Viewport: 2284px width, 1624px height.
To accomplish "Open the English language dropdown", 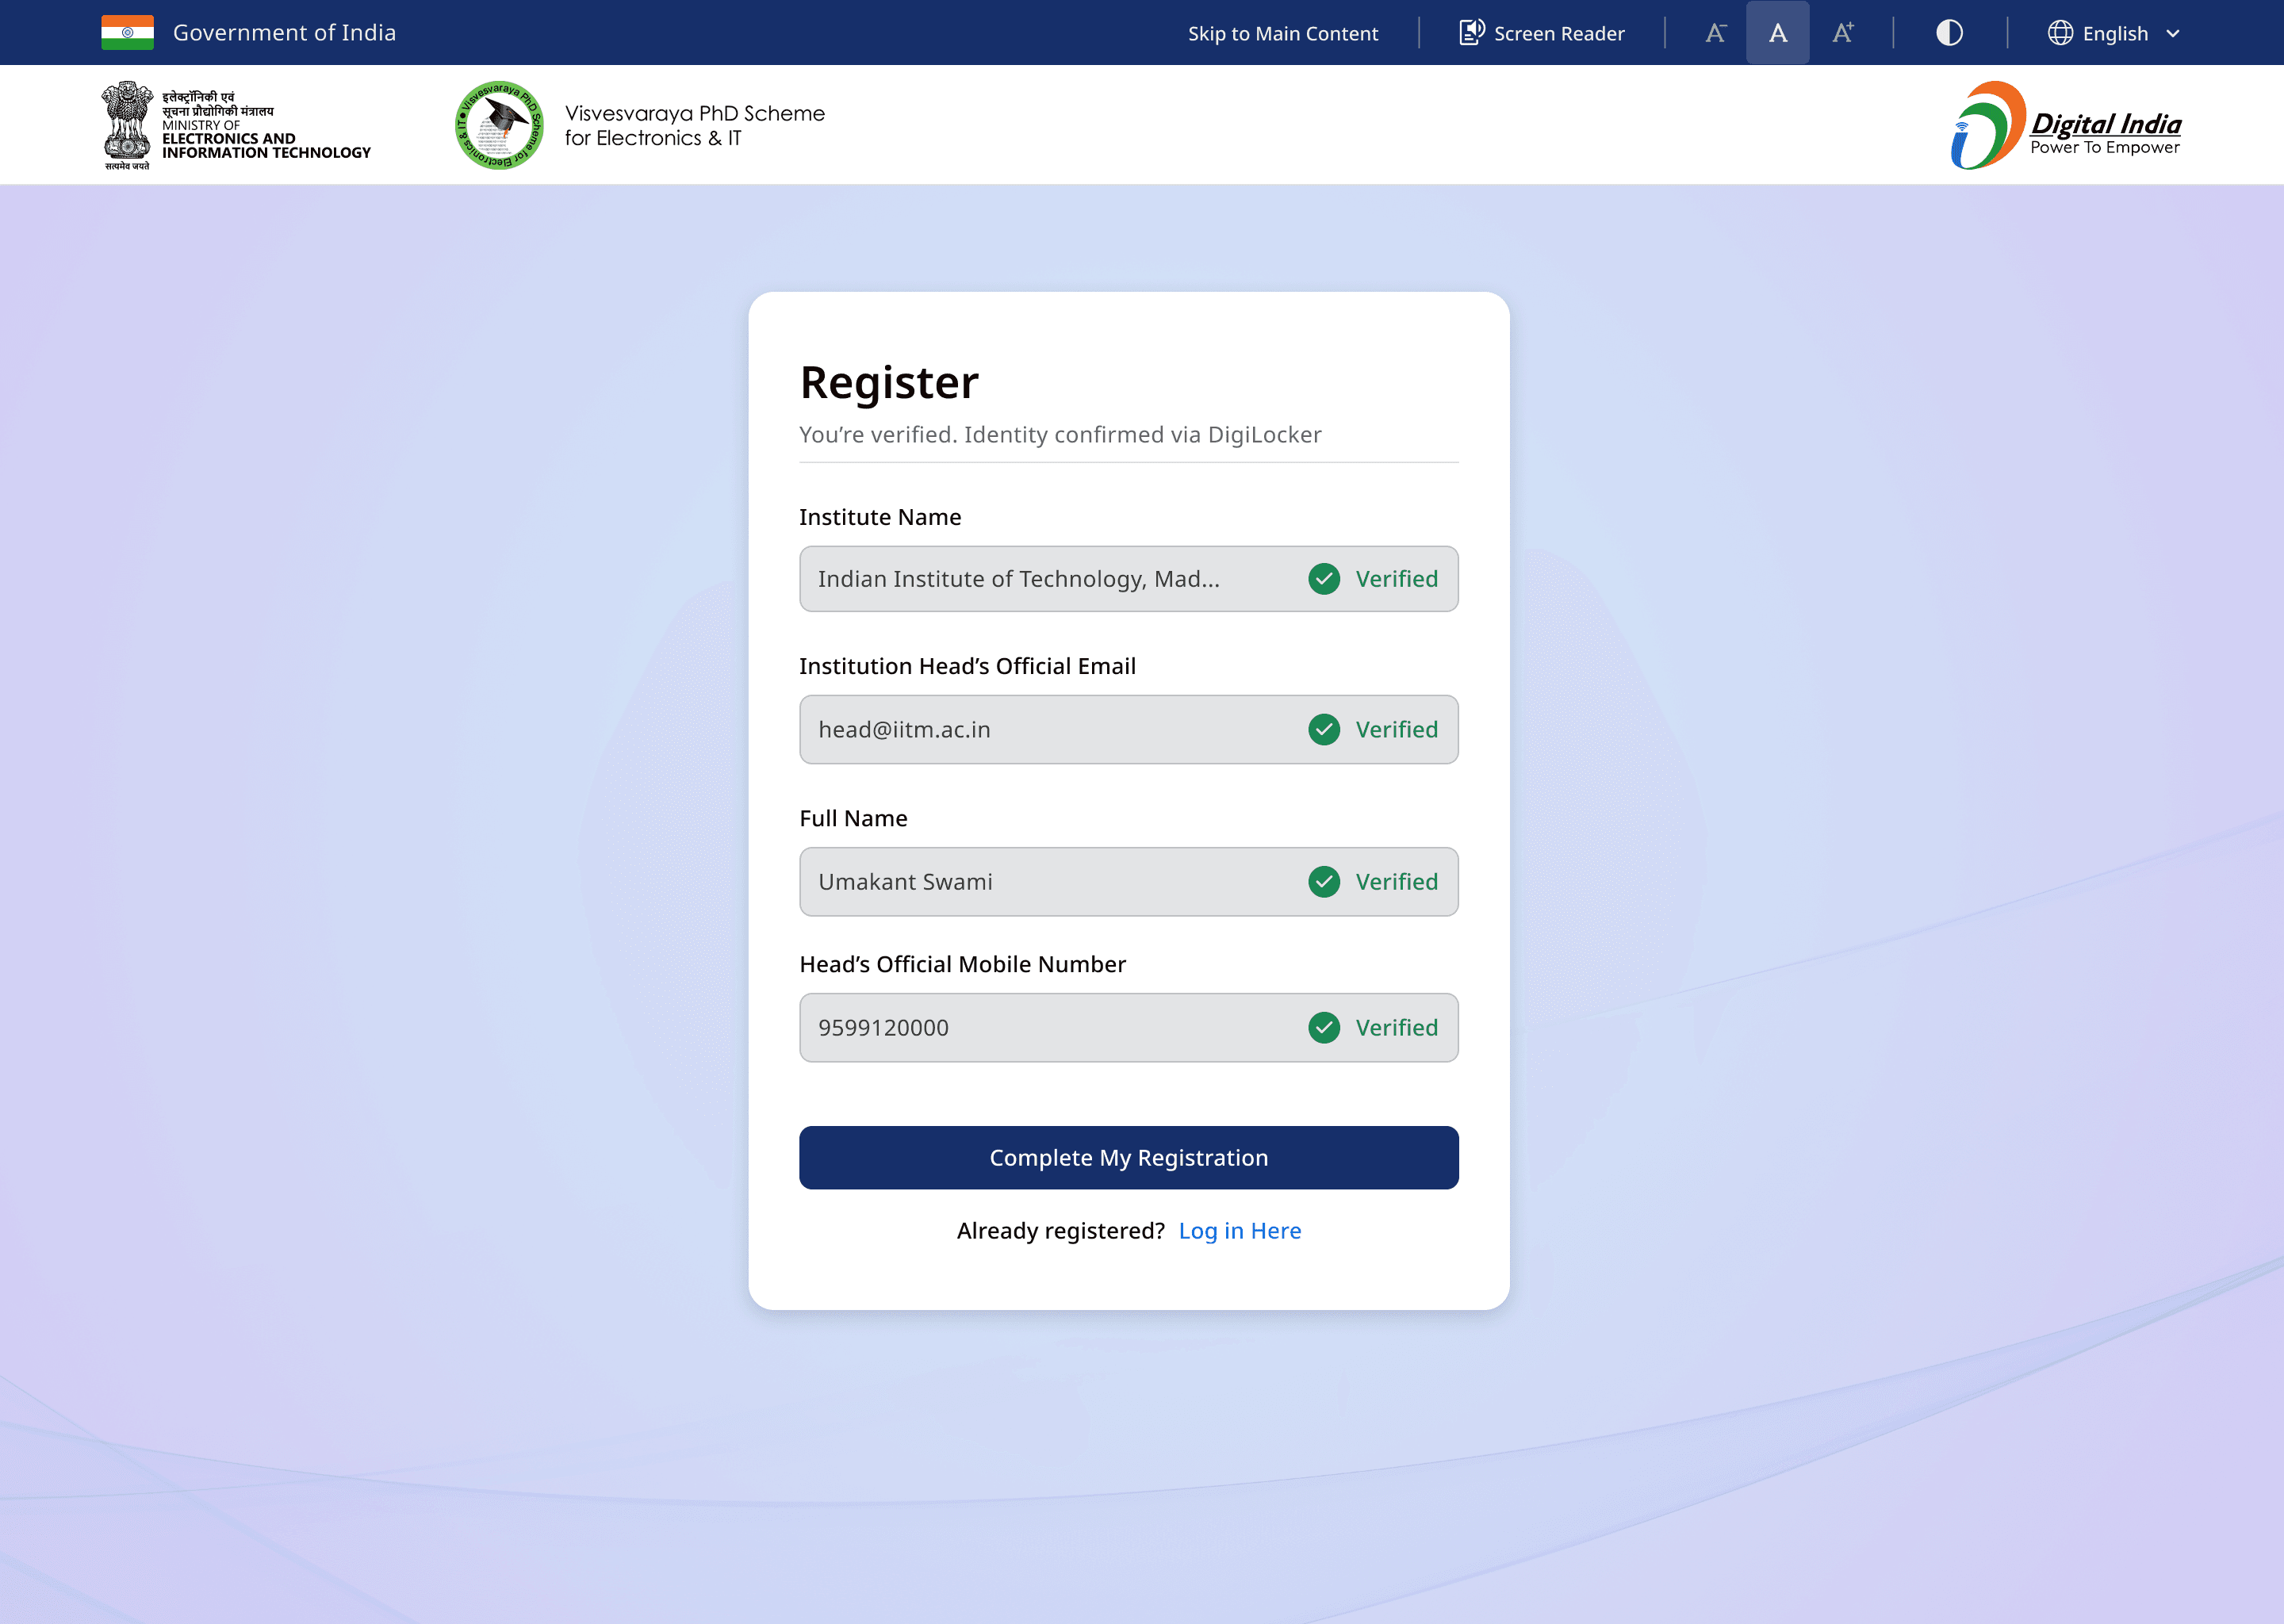I will tap(2113, 33).
